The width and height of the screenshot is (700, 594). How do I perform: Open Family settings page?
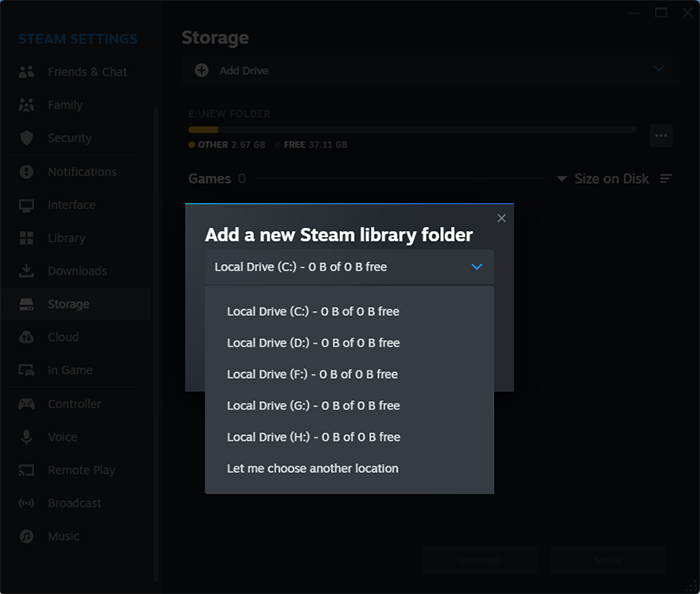(76, 105)
